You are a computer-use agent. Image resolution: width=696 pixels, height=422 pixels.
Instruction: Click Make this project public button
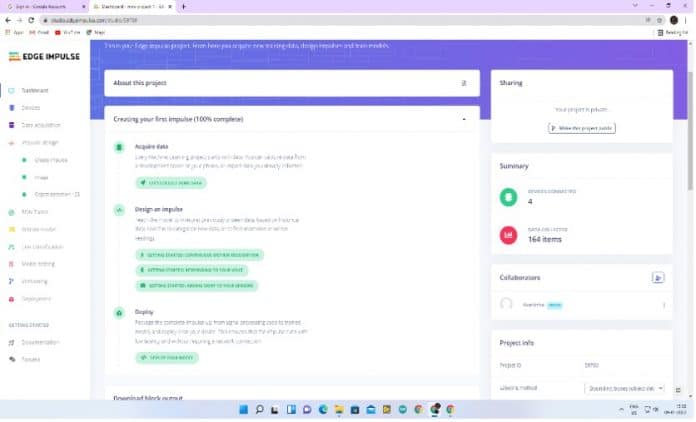pyautogui.click(x=581, y=129)
